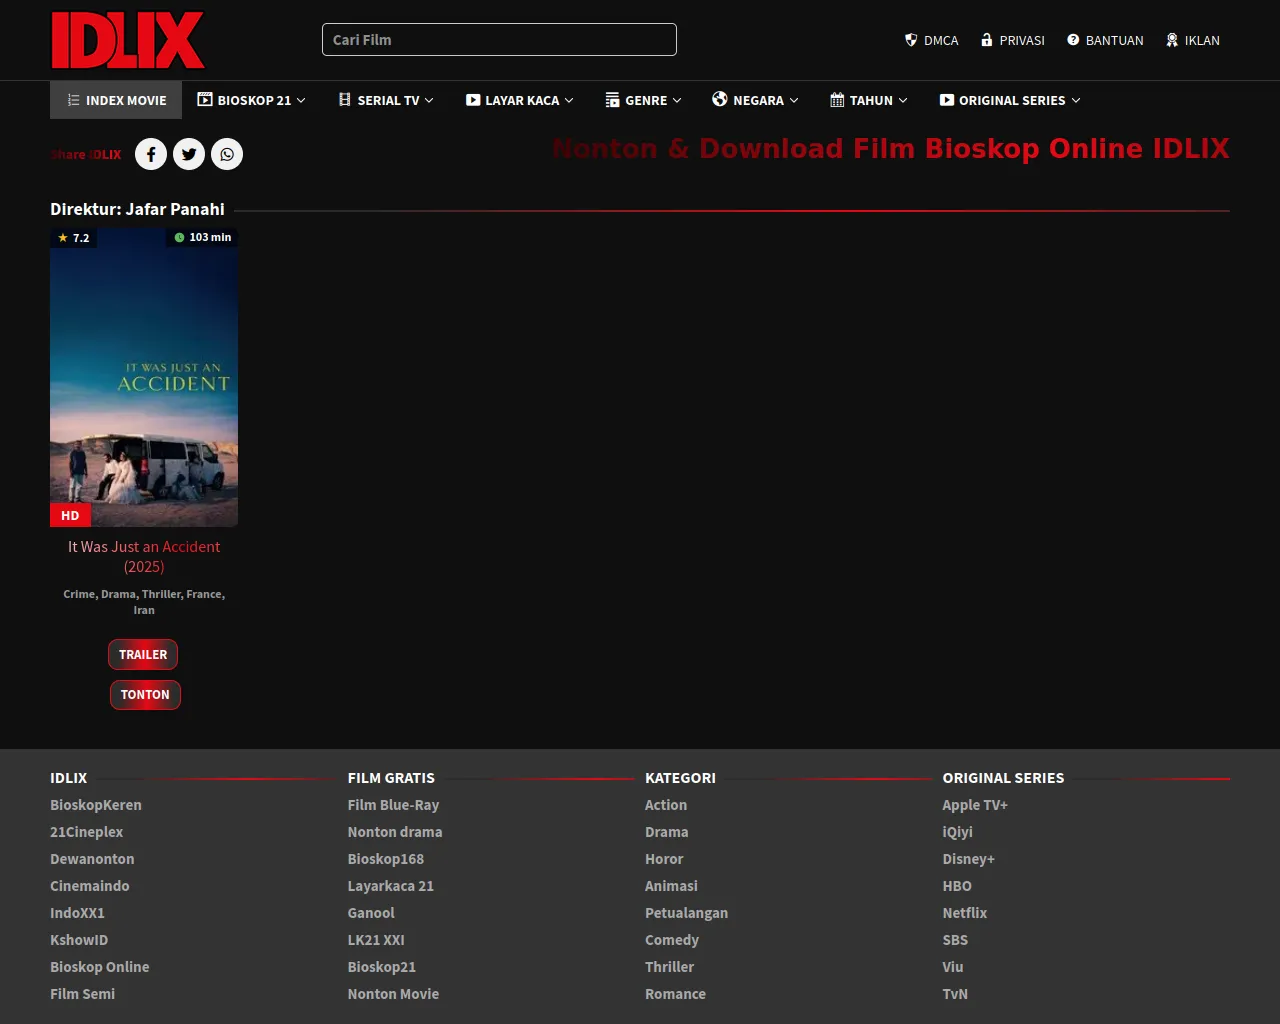Click the HD quality badge on poster
The image size is (1280, 1024).
coord(70,515)
